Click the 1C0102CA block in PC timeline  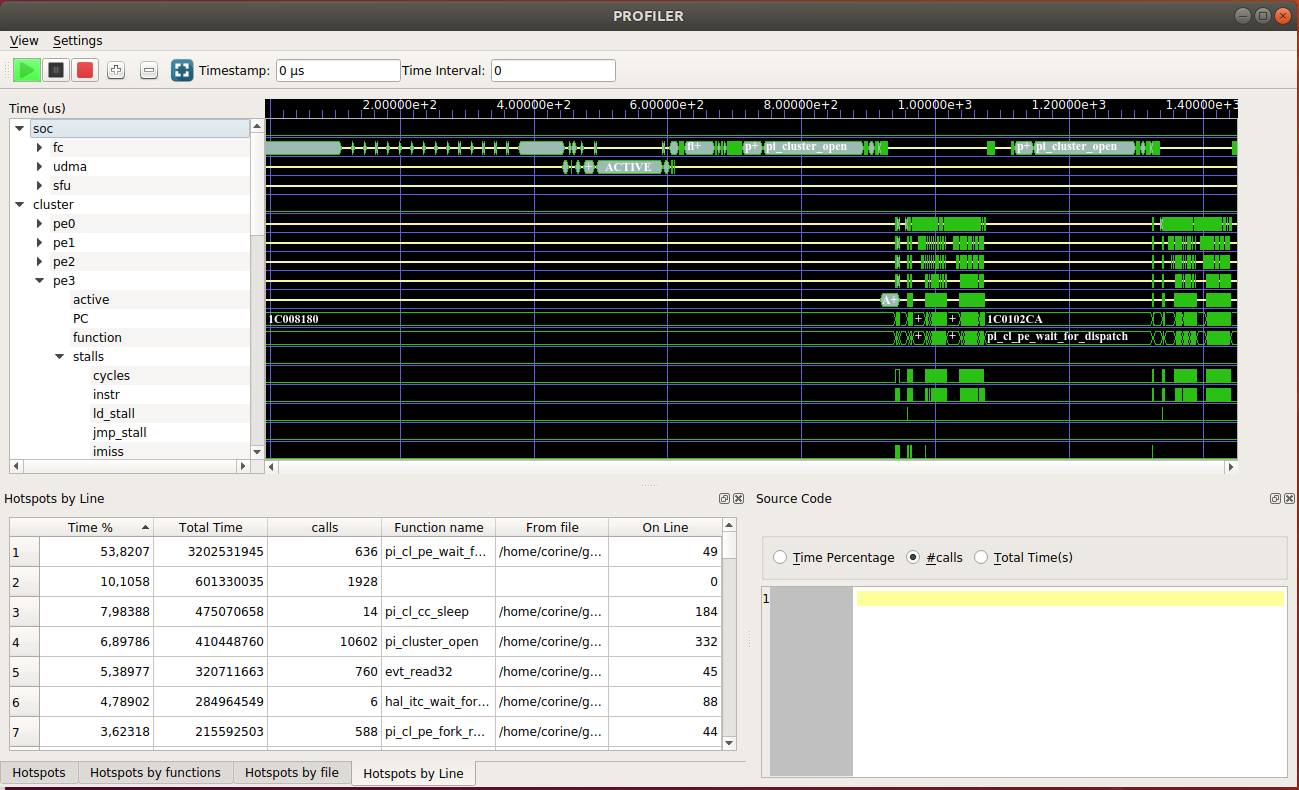pos(1067,319)
